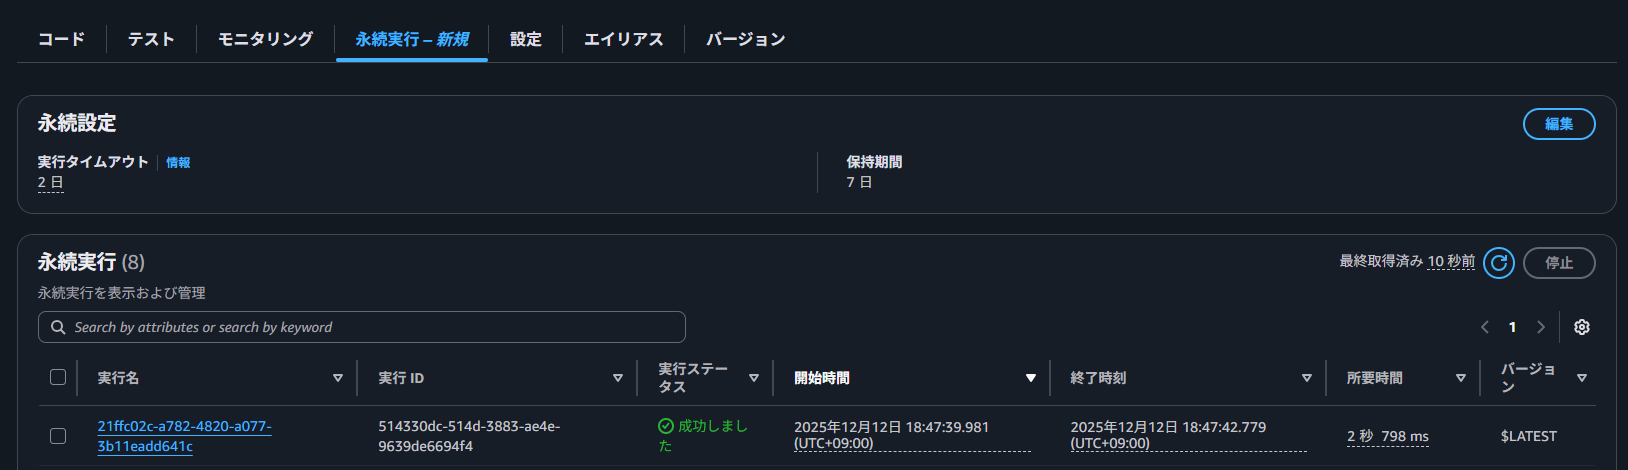Image resolution: width=1628 pixels, height=470 pixels.
Task: Sort by 終了時刻 column arrow
Action: 1307,378
